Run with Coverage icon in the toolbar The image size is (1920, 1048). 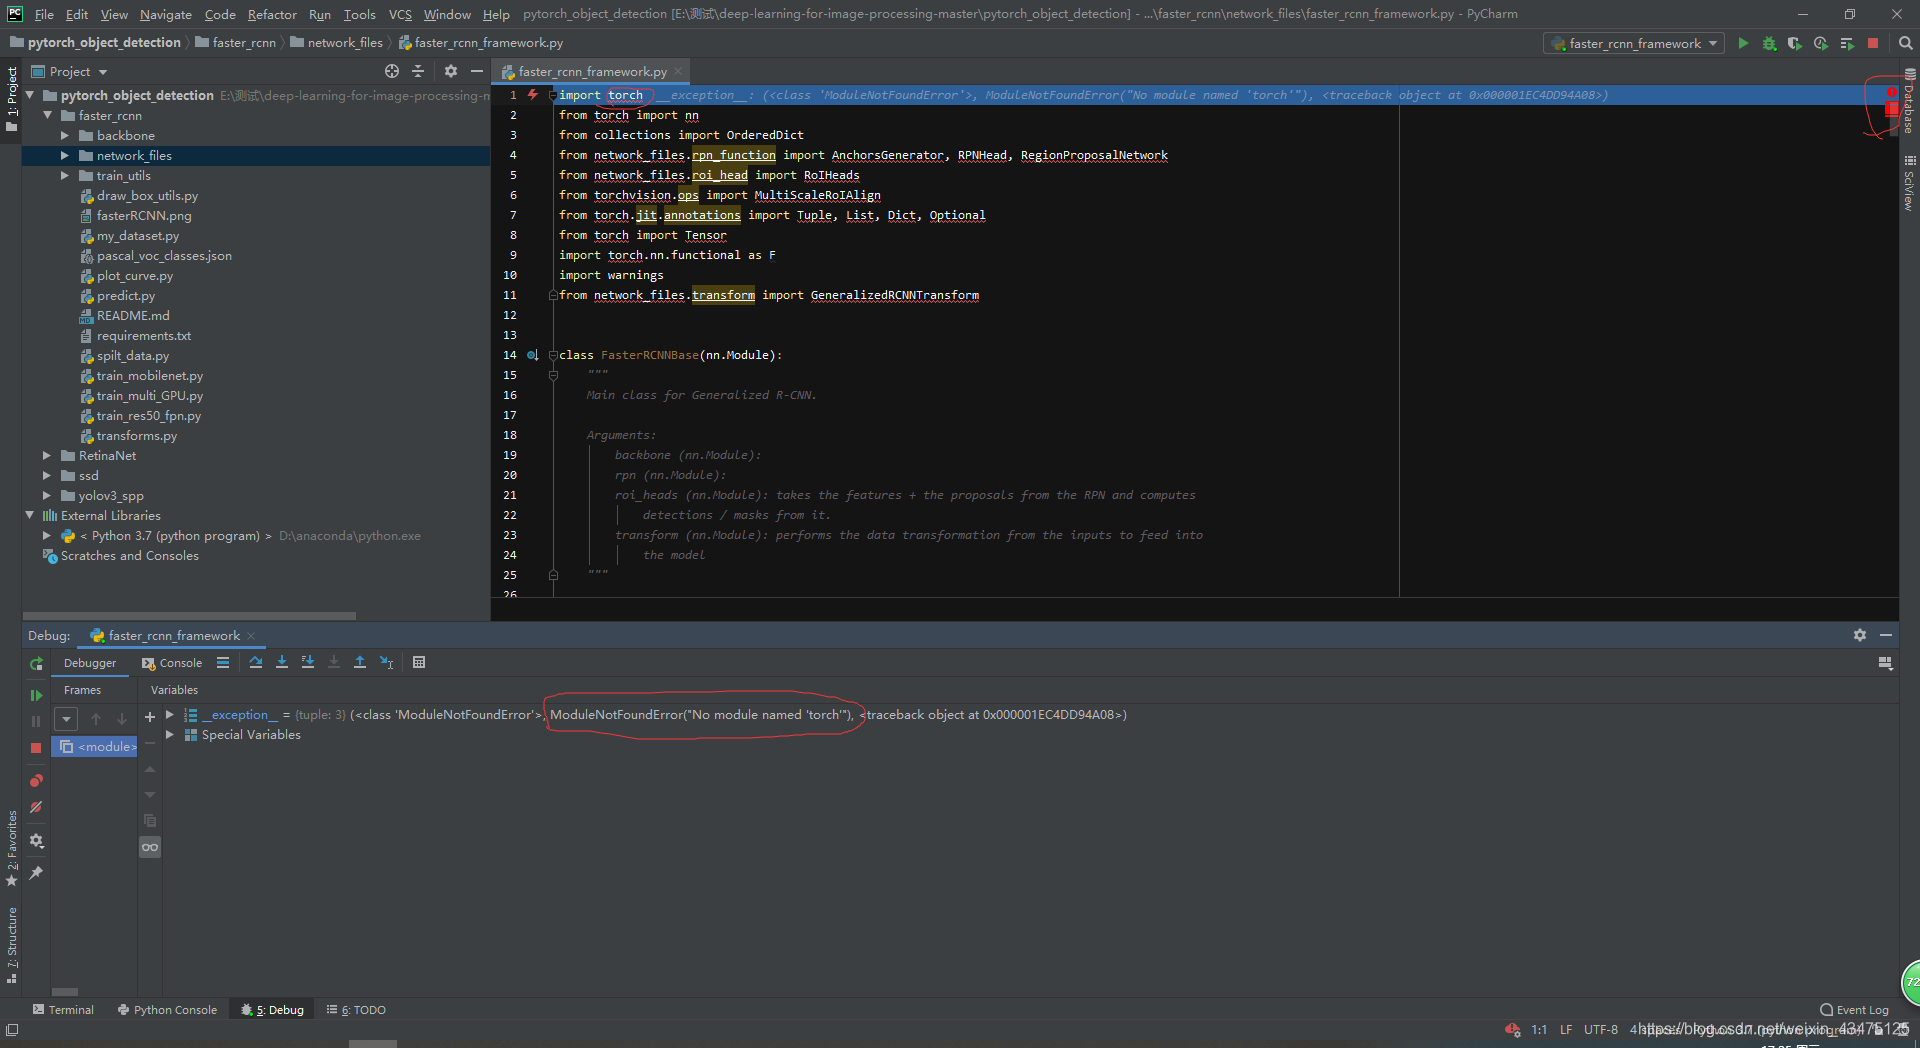coord(1795,43)
